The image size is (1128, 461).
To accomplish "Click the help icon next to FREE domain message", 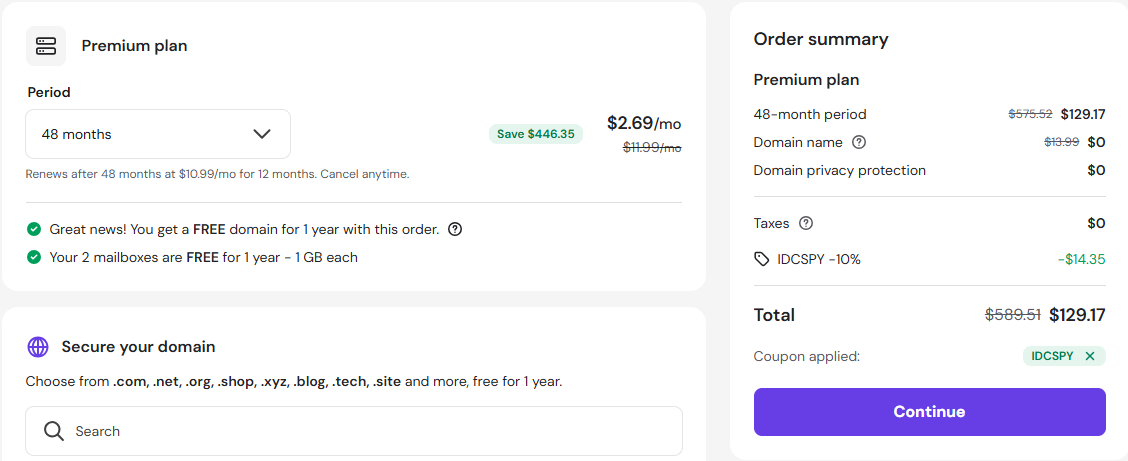I will coord(455,229).
